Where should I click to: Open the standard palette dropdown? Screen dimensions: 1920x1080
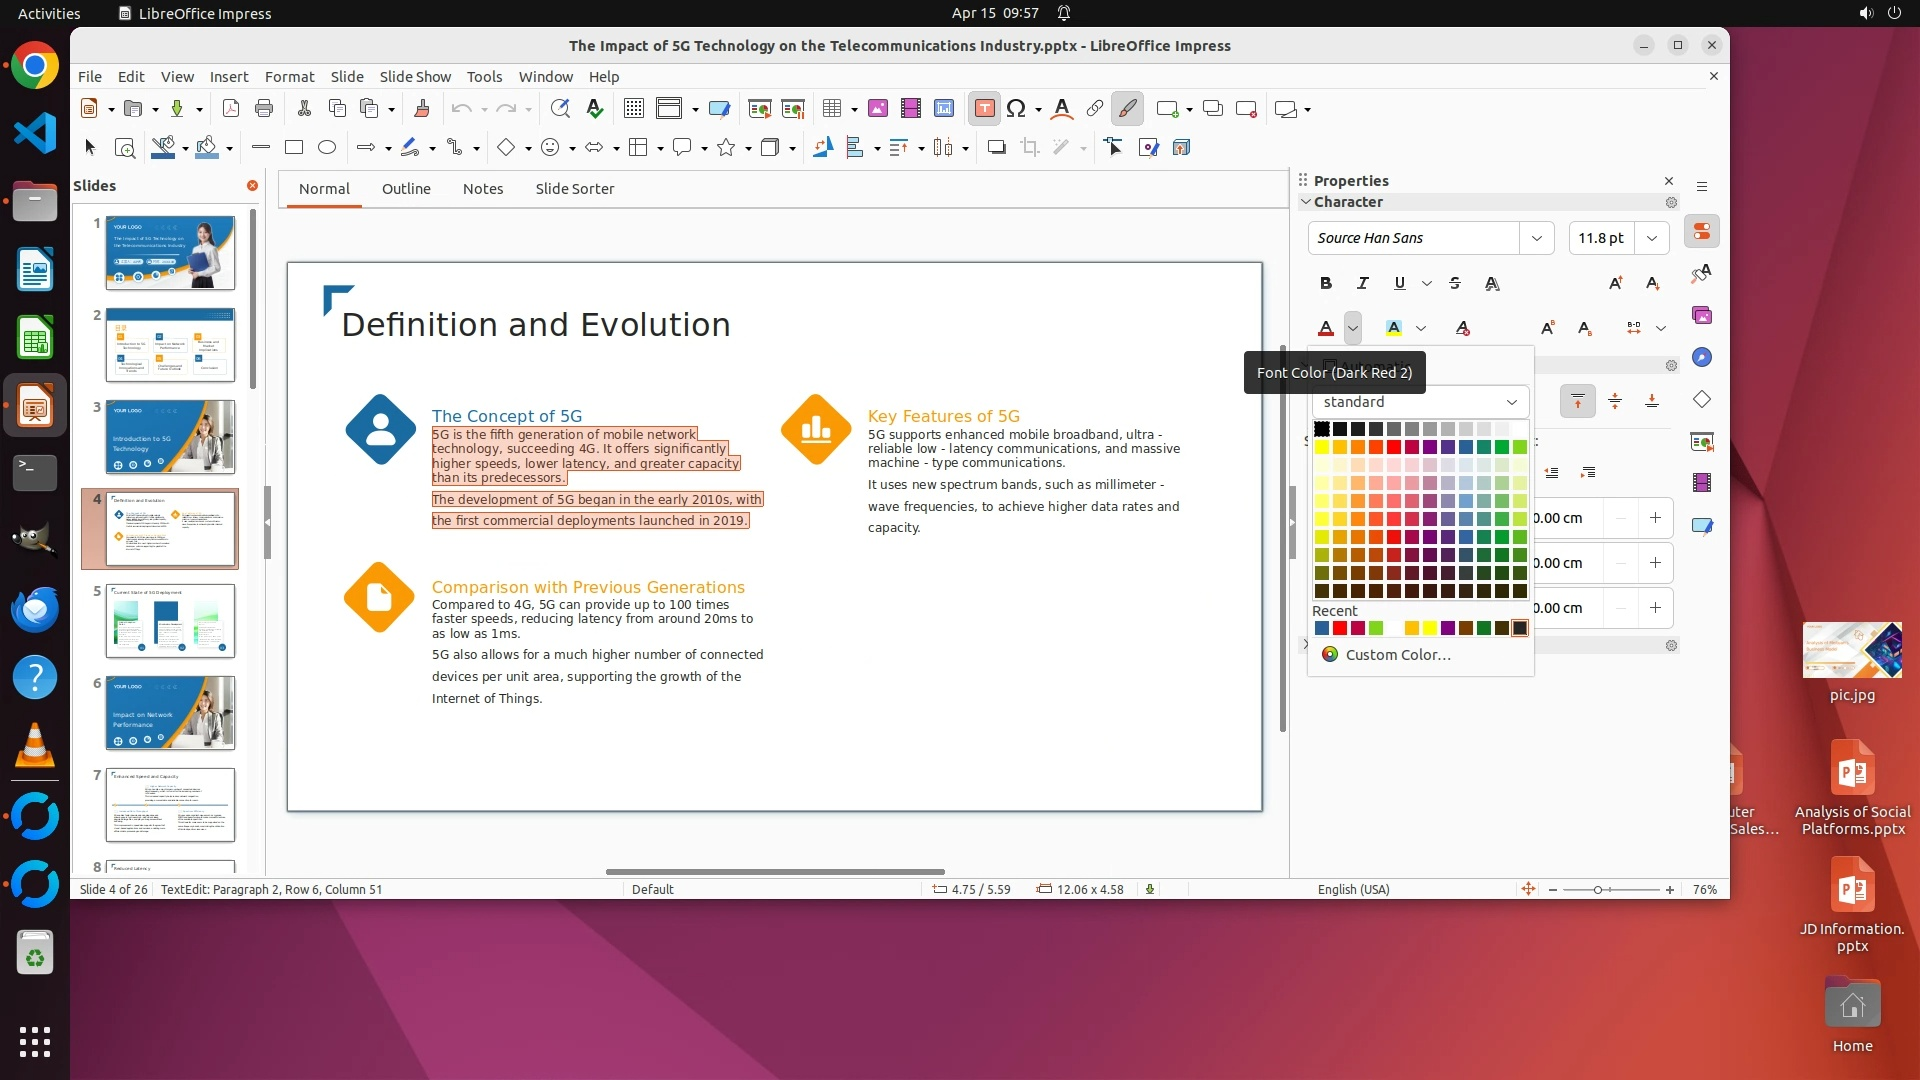point(1420,402)
